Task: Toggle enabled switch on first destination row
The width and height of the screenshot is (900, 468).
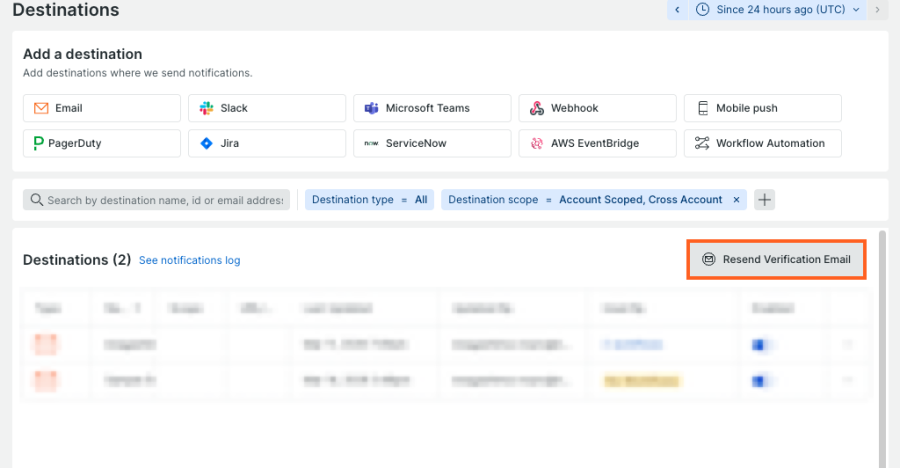Action: [761, 345]
